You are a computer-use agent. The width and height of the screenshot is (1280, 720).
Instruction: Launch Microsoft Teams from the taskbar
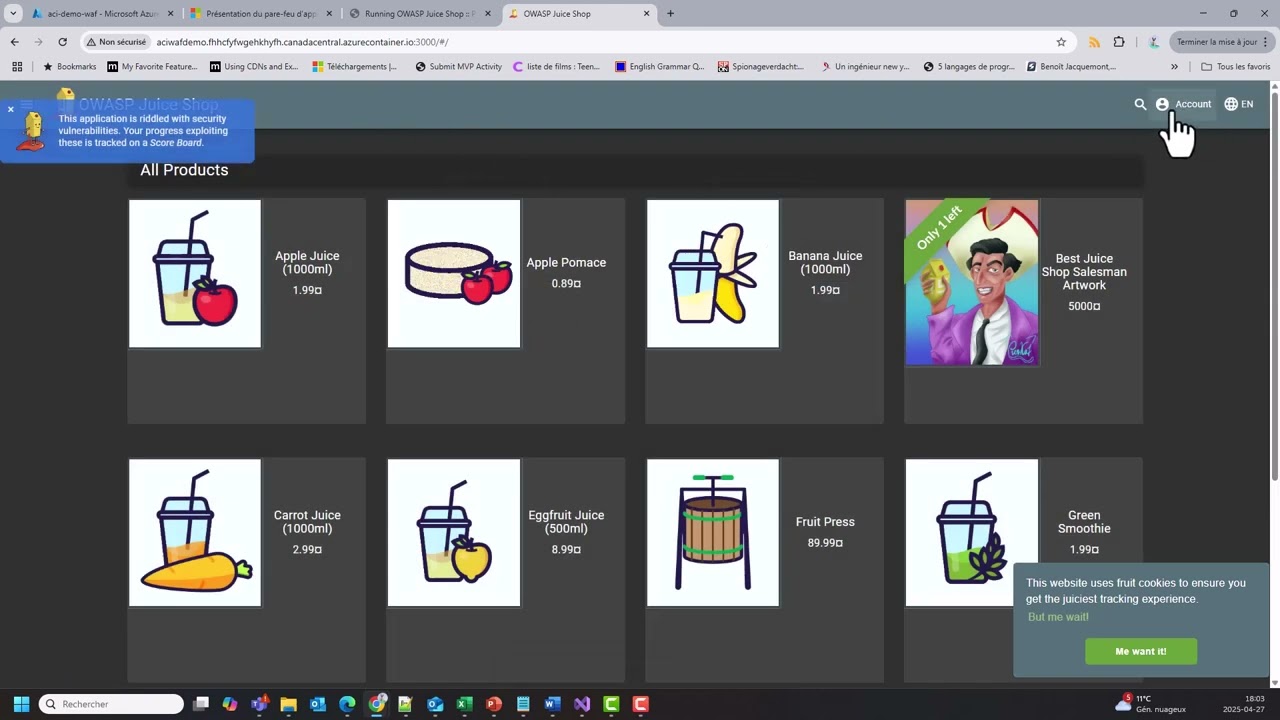259,704
